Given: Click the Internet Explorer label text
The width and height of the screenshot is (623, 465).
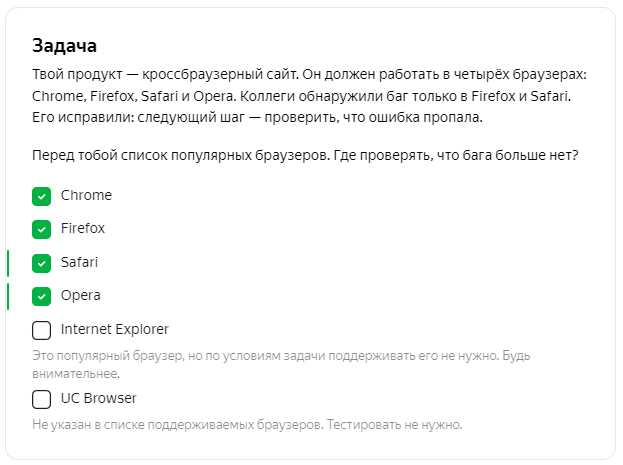Looking at the screenshot, I should coord(115,329).
